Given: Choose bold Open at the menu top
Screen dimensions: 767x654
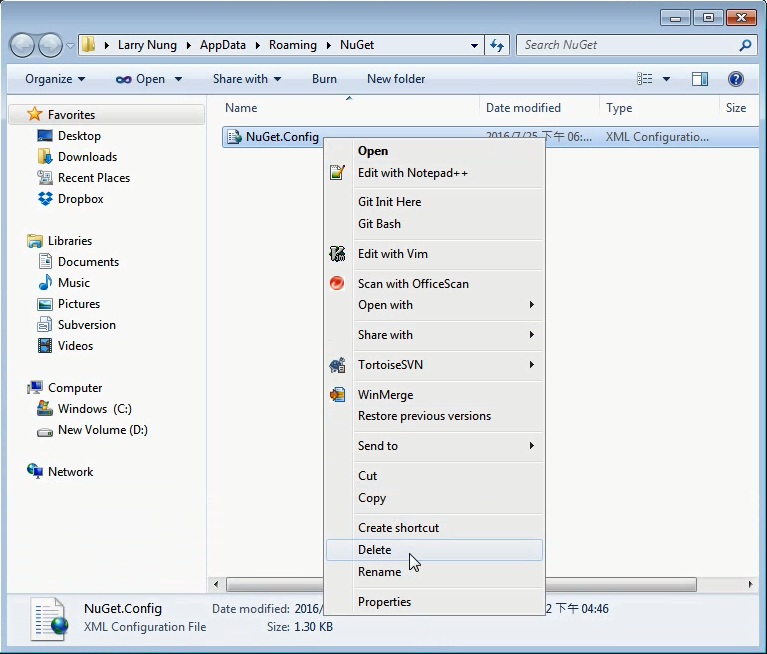Looking at the screenshot, I should pyautogui.click(x=434, y=151).
